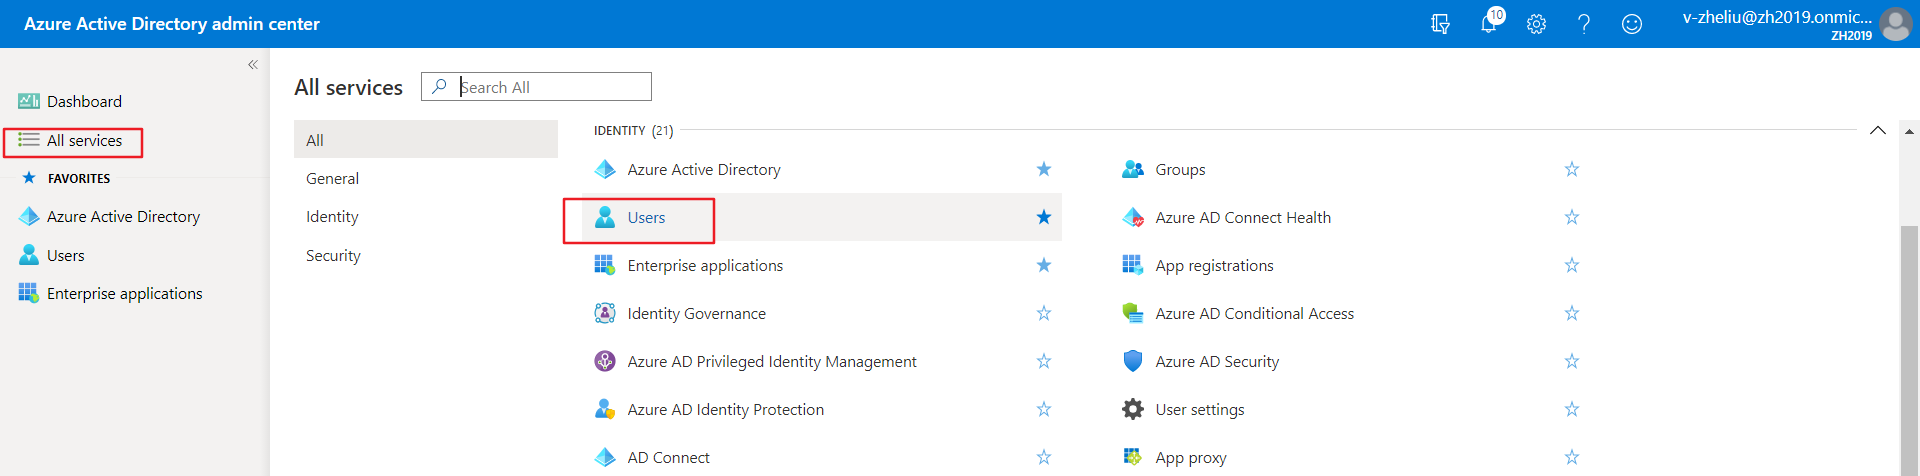Unfavorite Azure Active Directory with its star
This screenshot has height=476, width=1920.
click(x=1044, y=169)
